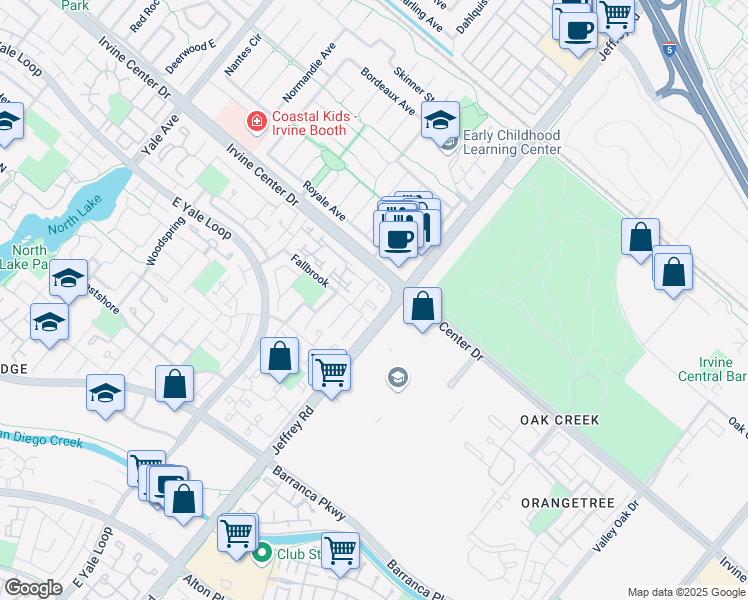Click the Interstate 5 highway shield
Viewport: 748px width, 600px height.
(670, 49)
